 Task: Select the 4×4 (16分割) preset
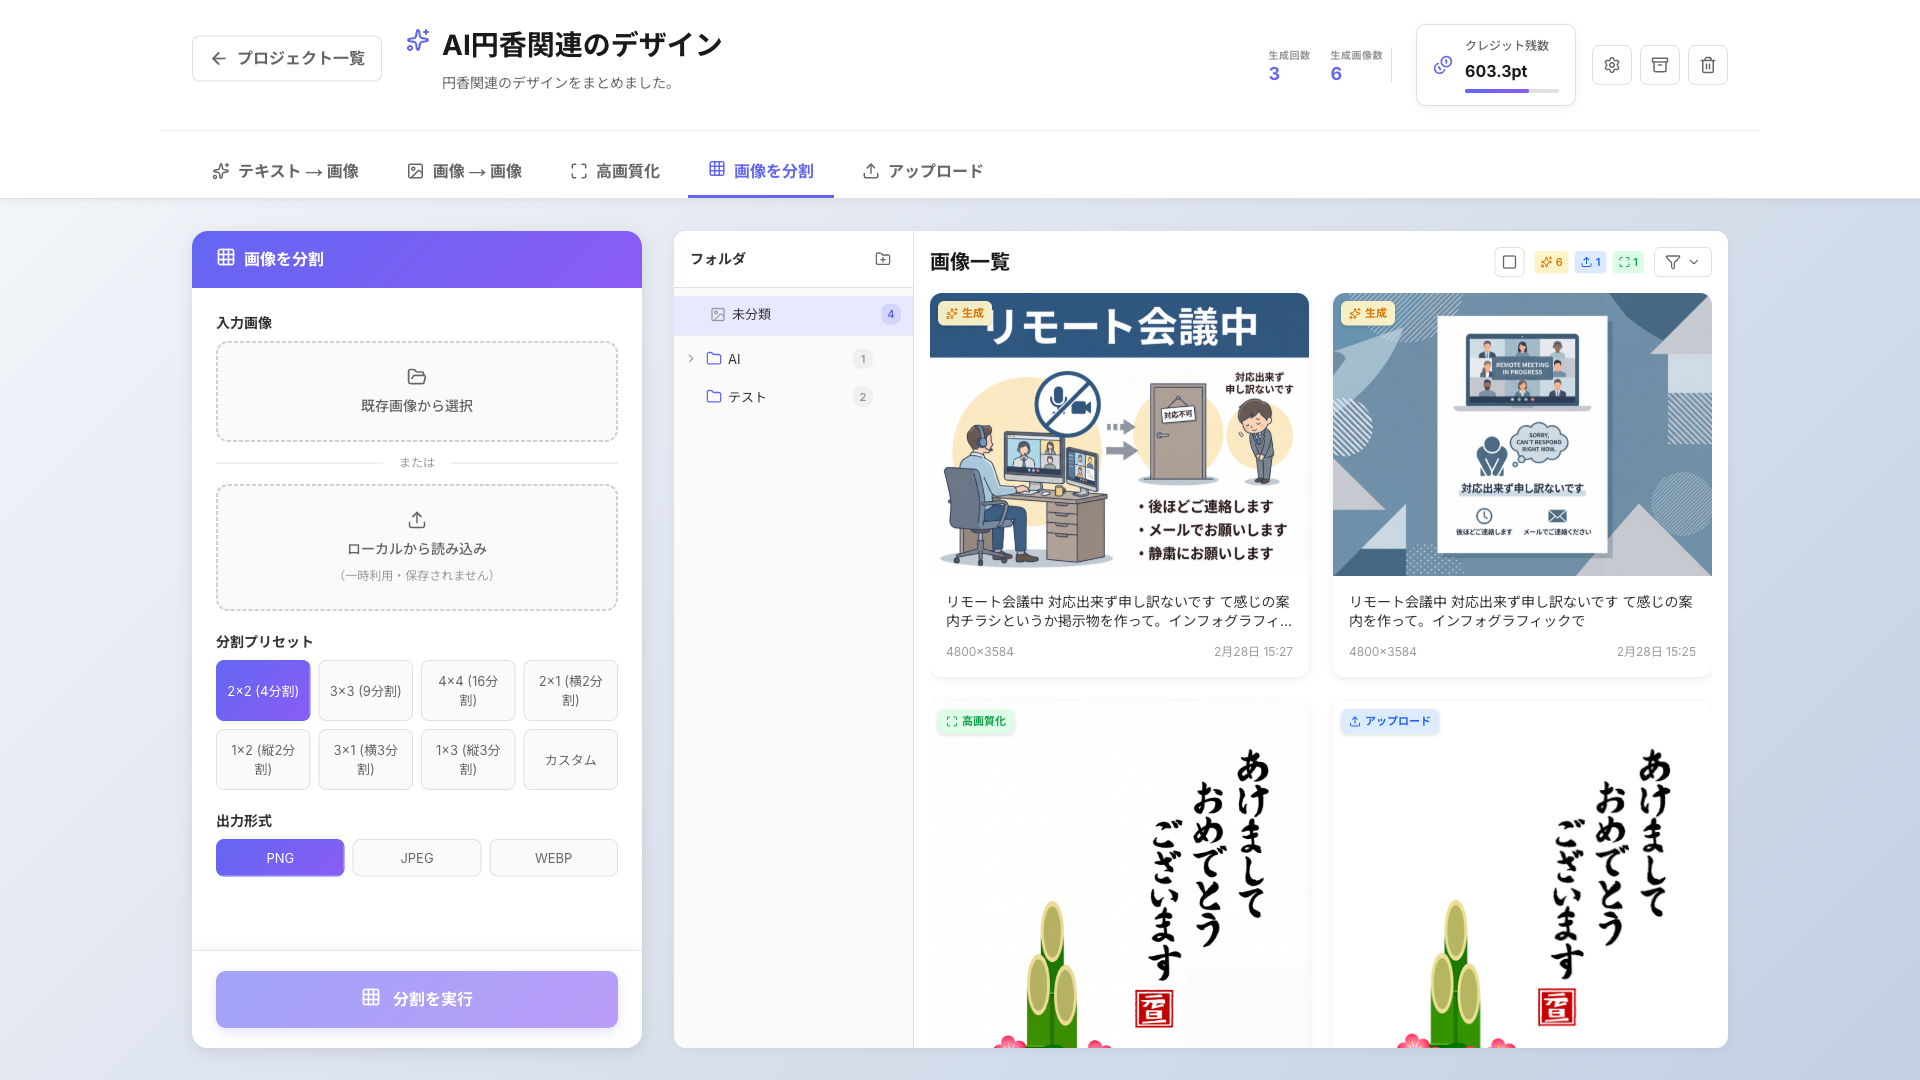click(x=468, y=690)
